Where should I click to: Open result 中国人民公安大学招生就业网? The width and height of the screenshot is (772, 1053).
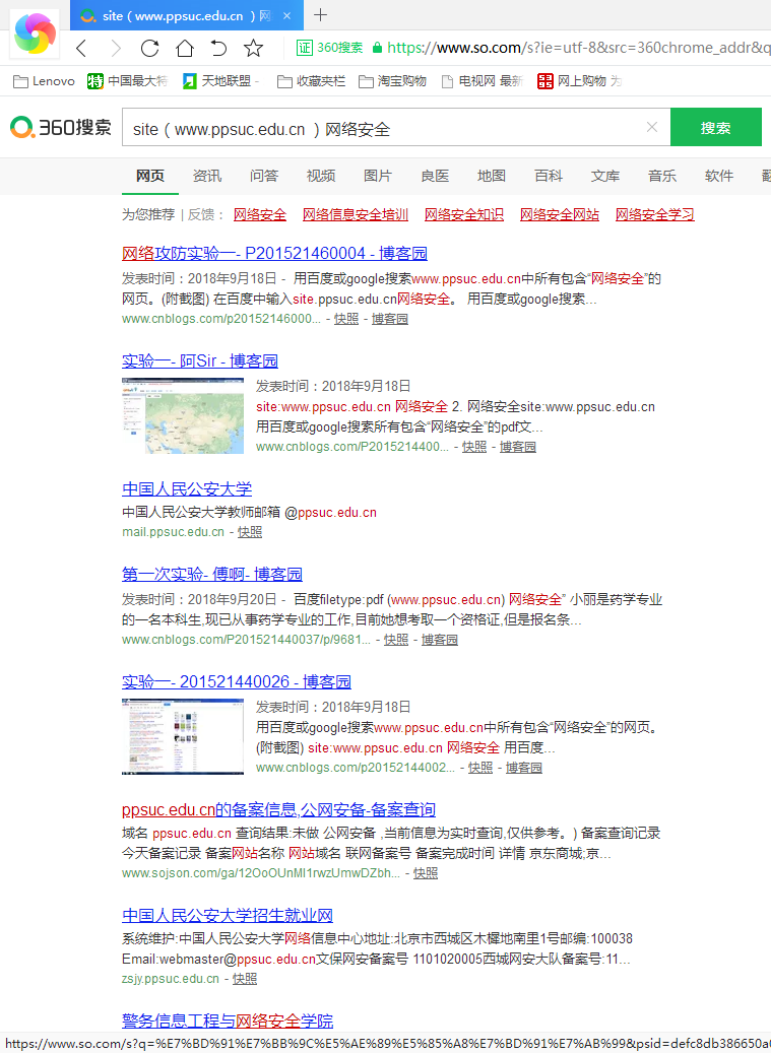coord(228,915)
